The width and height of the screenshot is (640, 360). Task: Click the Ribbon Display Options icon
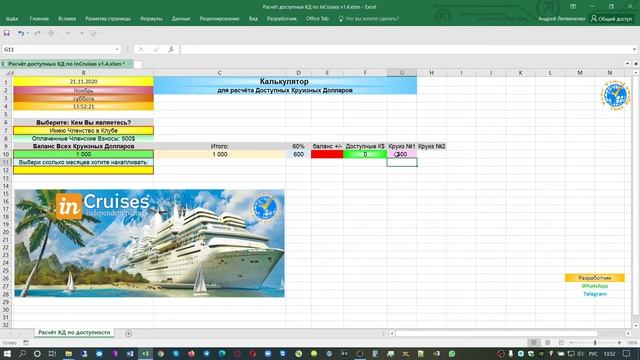point(573,7)
